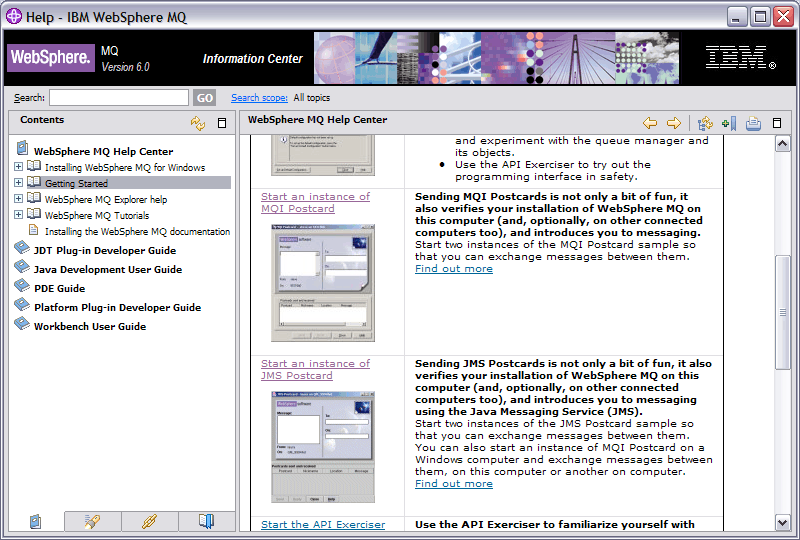The width and height of the screenshot is (800, 540).
Task: Select the Getting Started topic
Action: click(77, 183)
